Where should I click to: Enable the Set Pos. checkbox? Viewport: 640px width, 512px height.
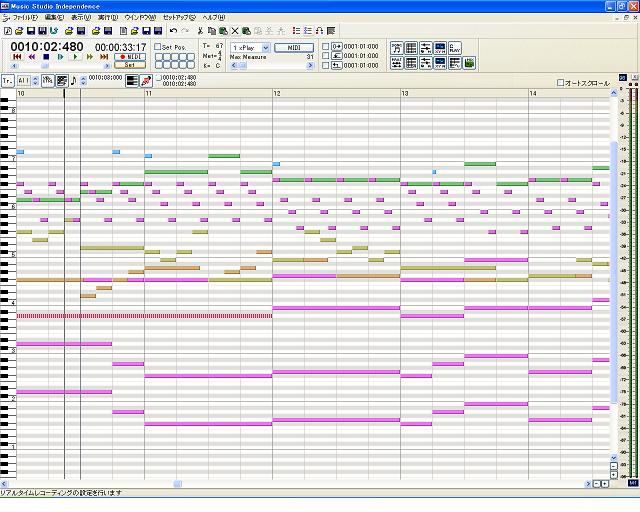click(158, 47)
